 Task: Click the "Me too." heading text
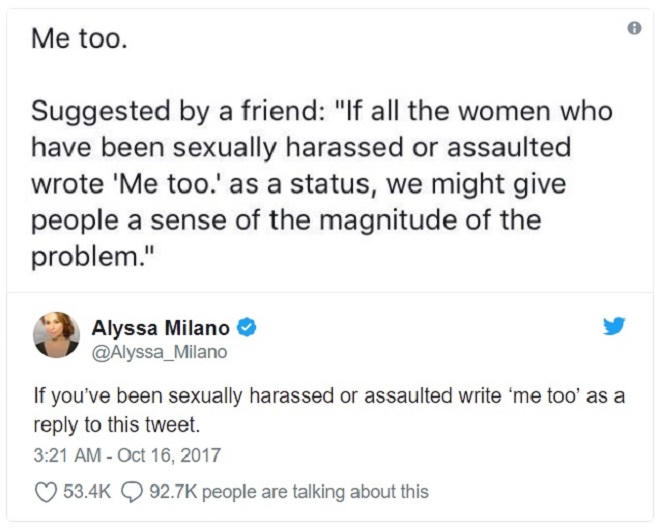point(79,41)
